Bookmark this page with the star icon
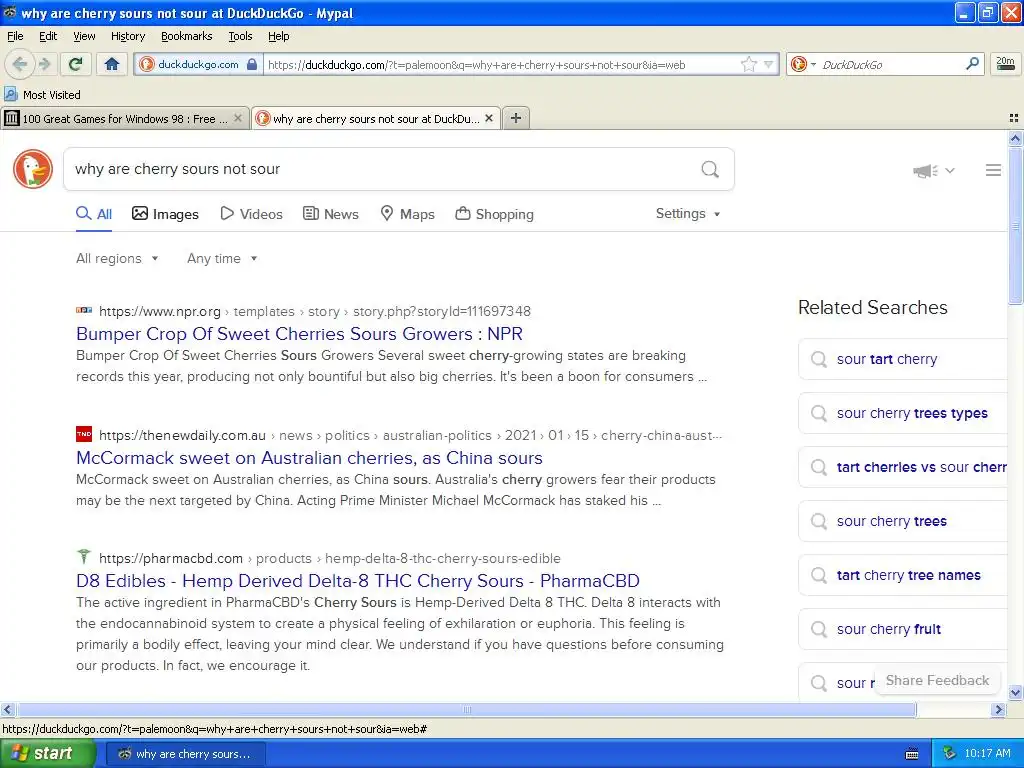 pyautogui.click(x=748, y=64)
